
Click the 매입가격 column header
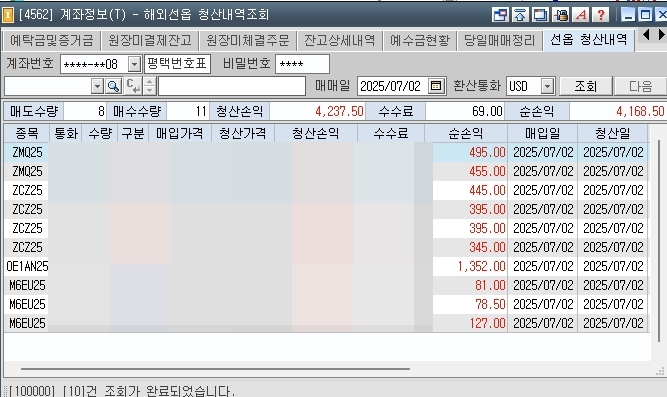point(180,133)
